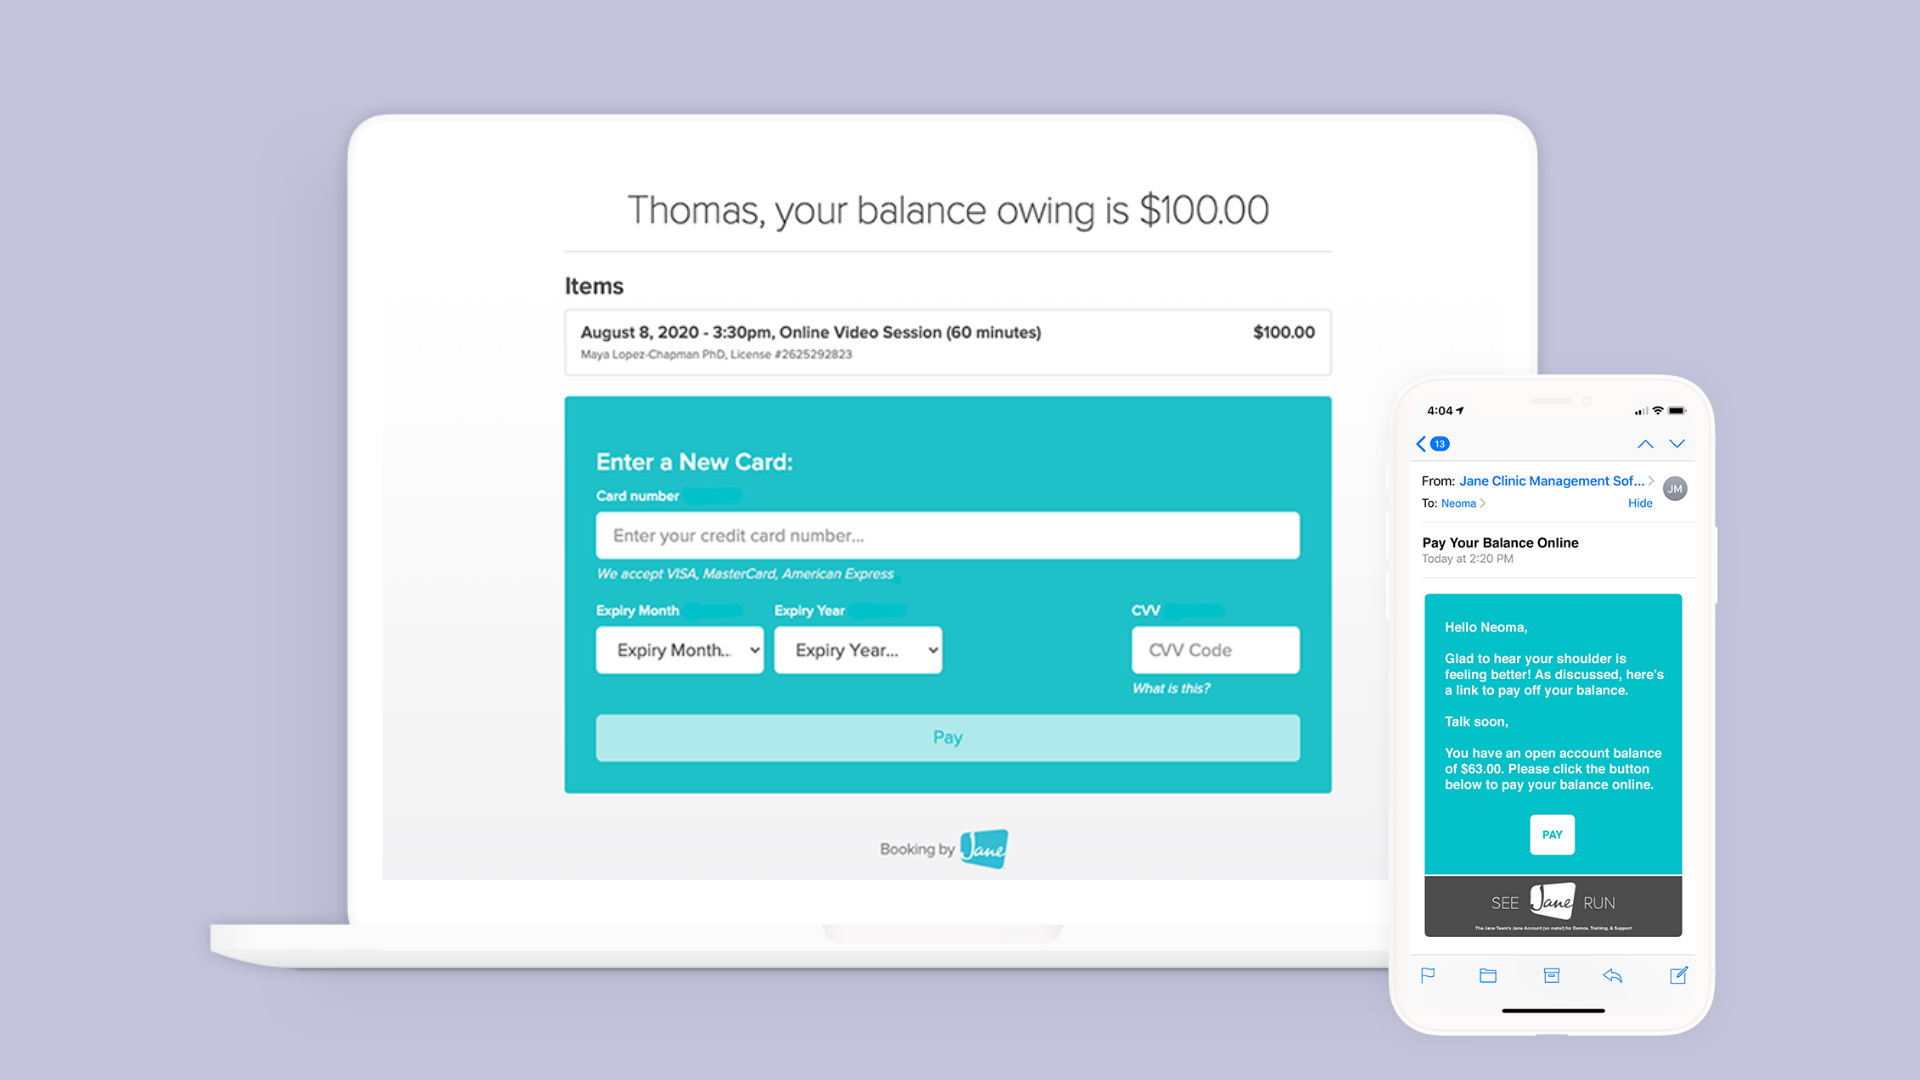
Task: Click card number input field
Action: tap(947, 534)
